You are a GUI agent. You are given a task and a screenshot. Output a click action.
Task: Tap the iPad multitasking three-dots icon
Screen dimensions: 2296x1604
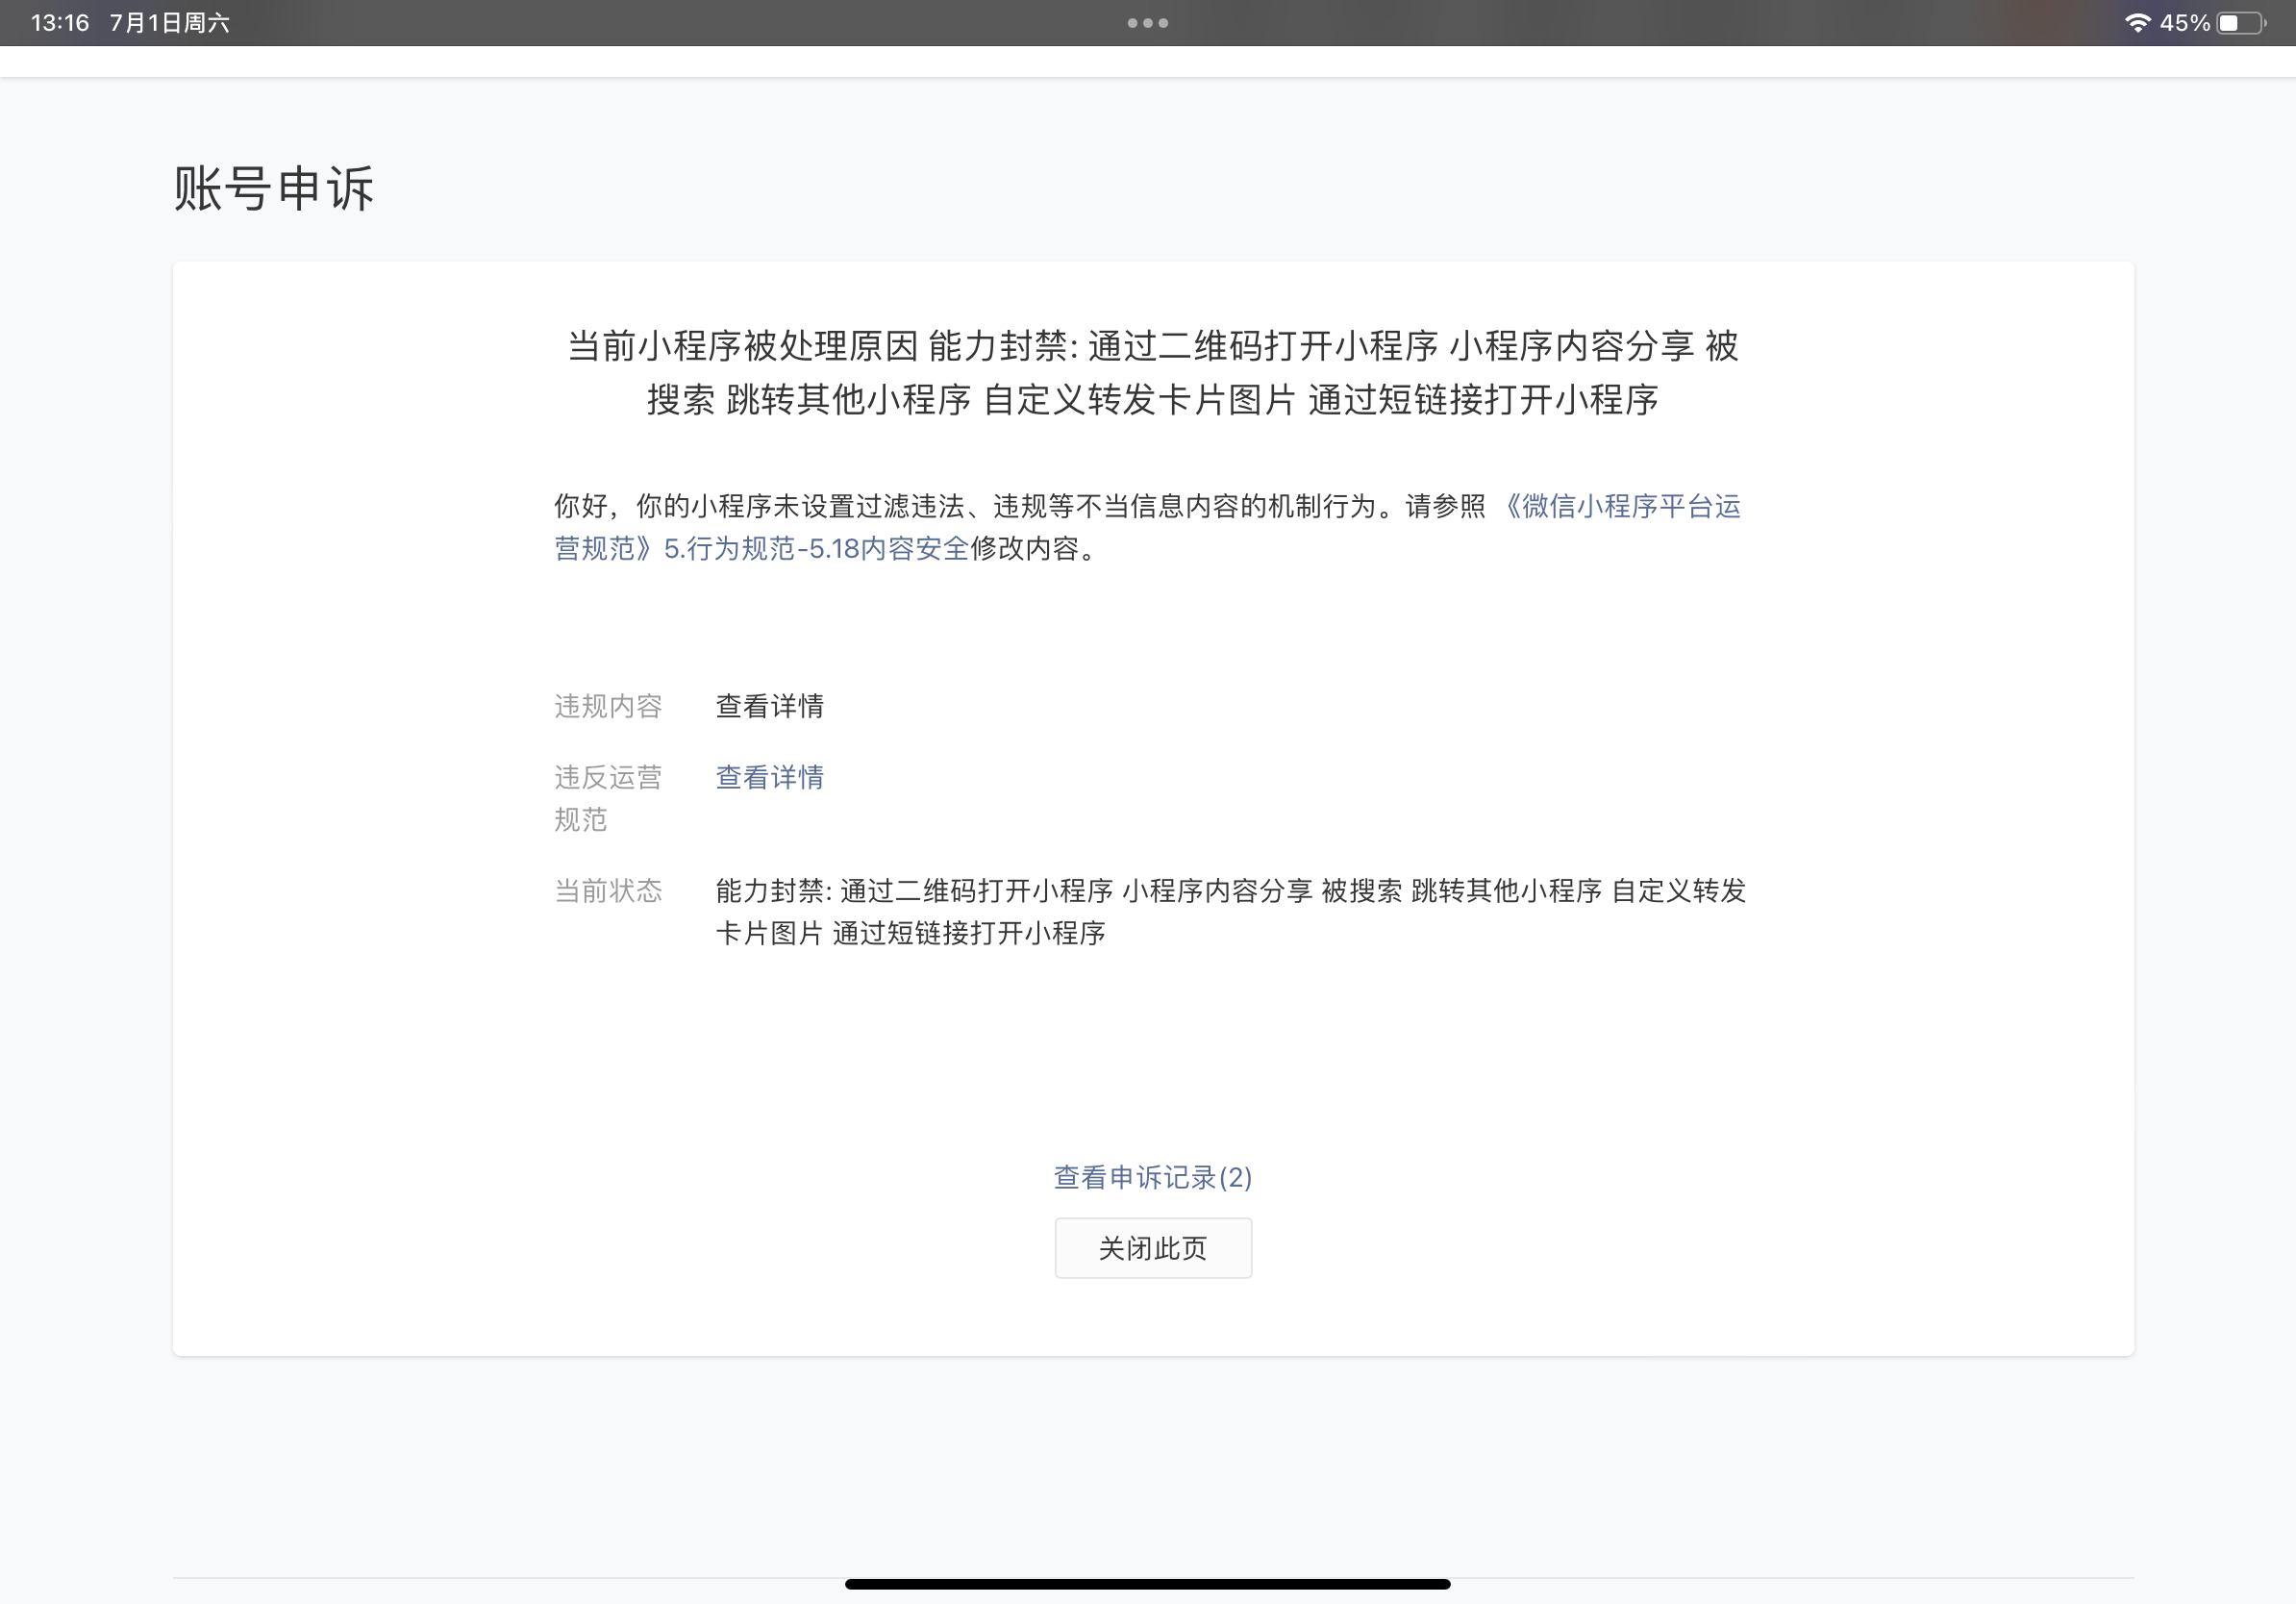point(1147,23)
